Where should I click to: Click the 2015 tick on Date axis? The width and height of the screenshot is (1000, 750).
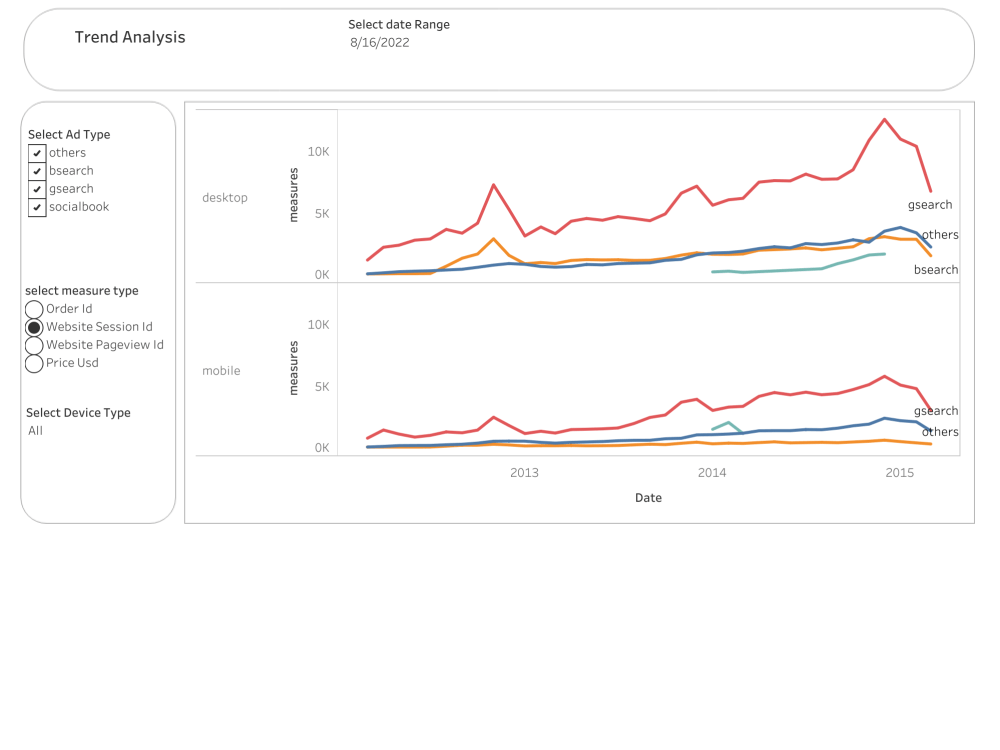click(899, 473)
